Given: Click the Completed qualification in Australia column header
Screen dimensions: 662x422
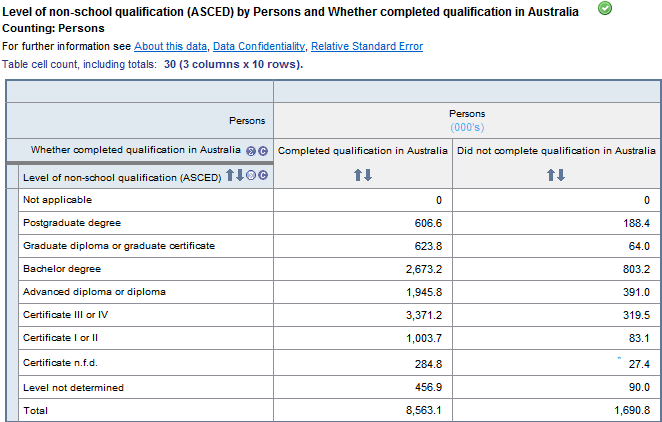Looking at the screenshot, I should point(363,151).
